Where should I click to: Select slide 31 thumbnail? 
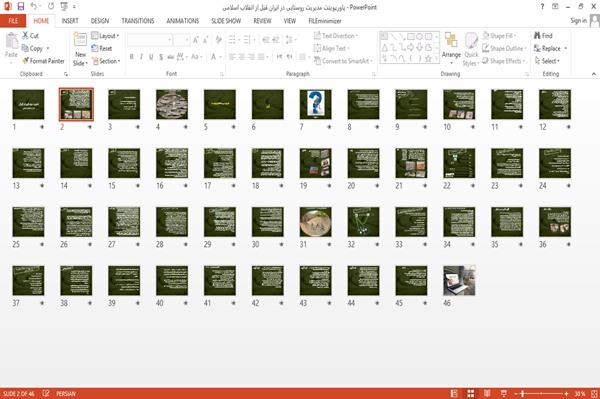click(315, 222)
